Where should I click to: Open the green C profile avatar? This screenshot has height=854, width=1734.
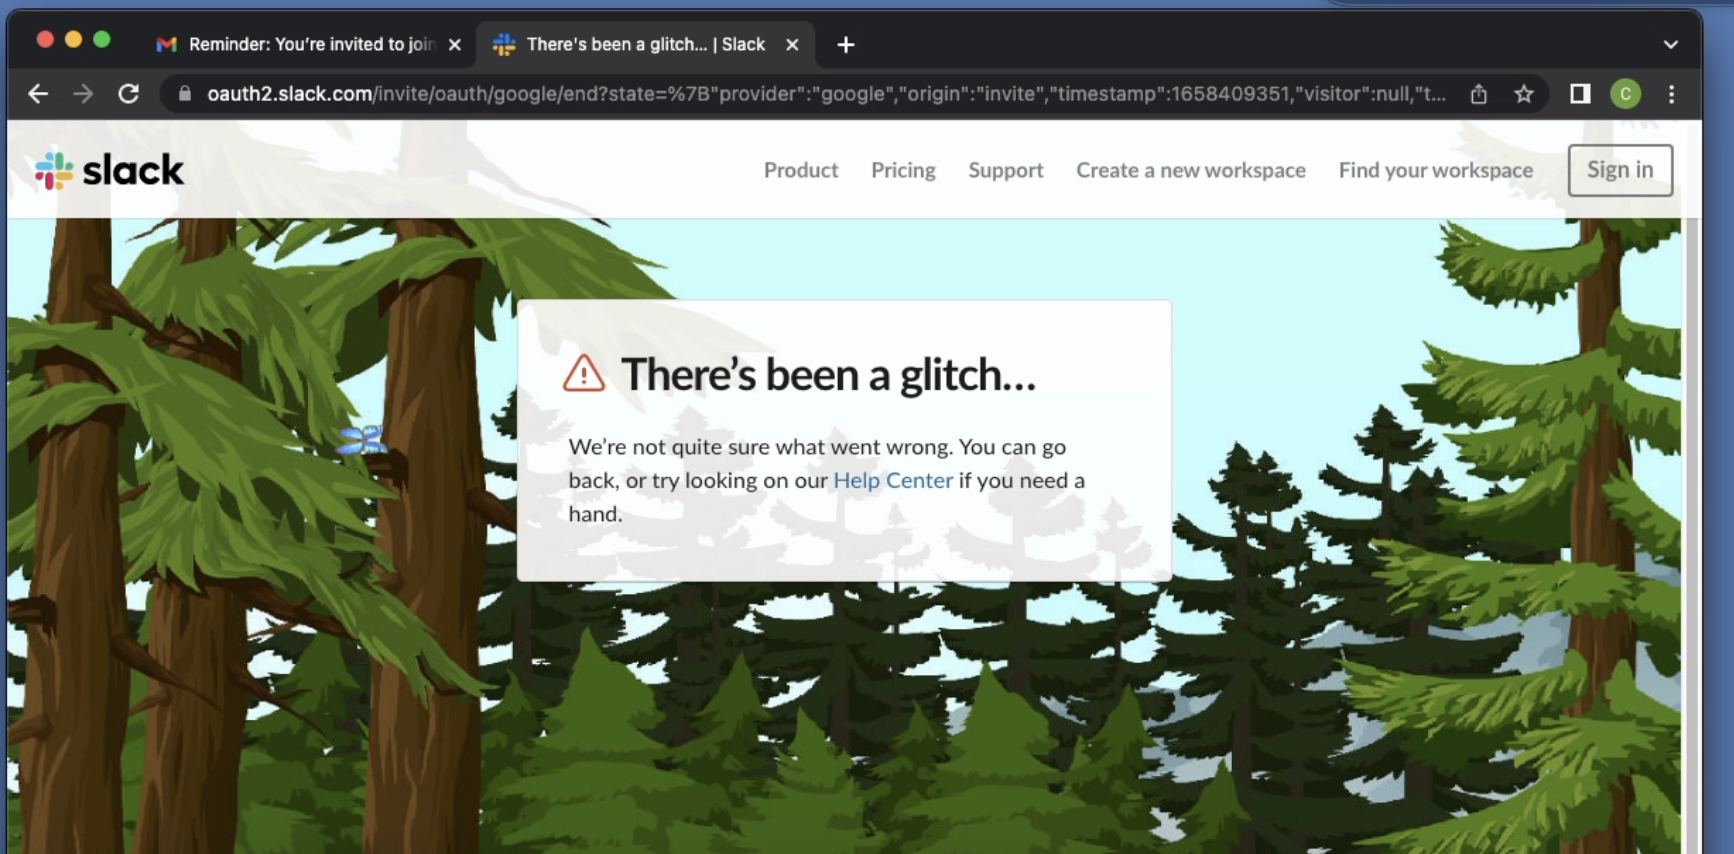(1625, 94)
